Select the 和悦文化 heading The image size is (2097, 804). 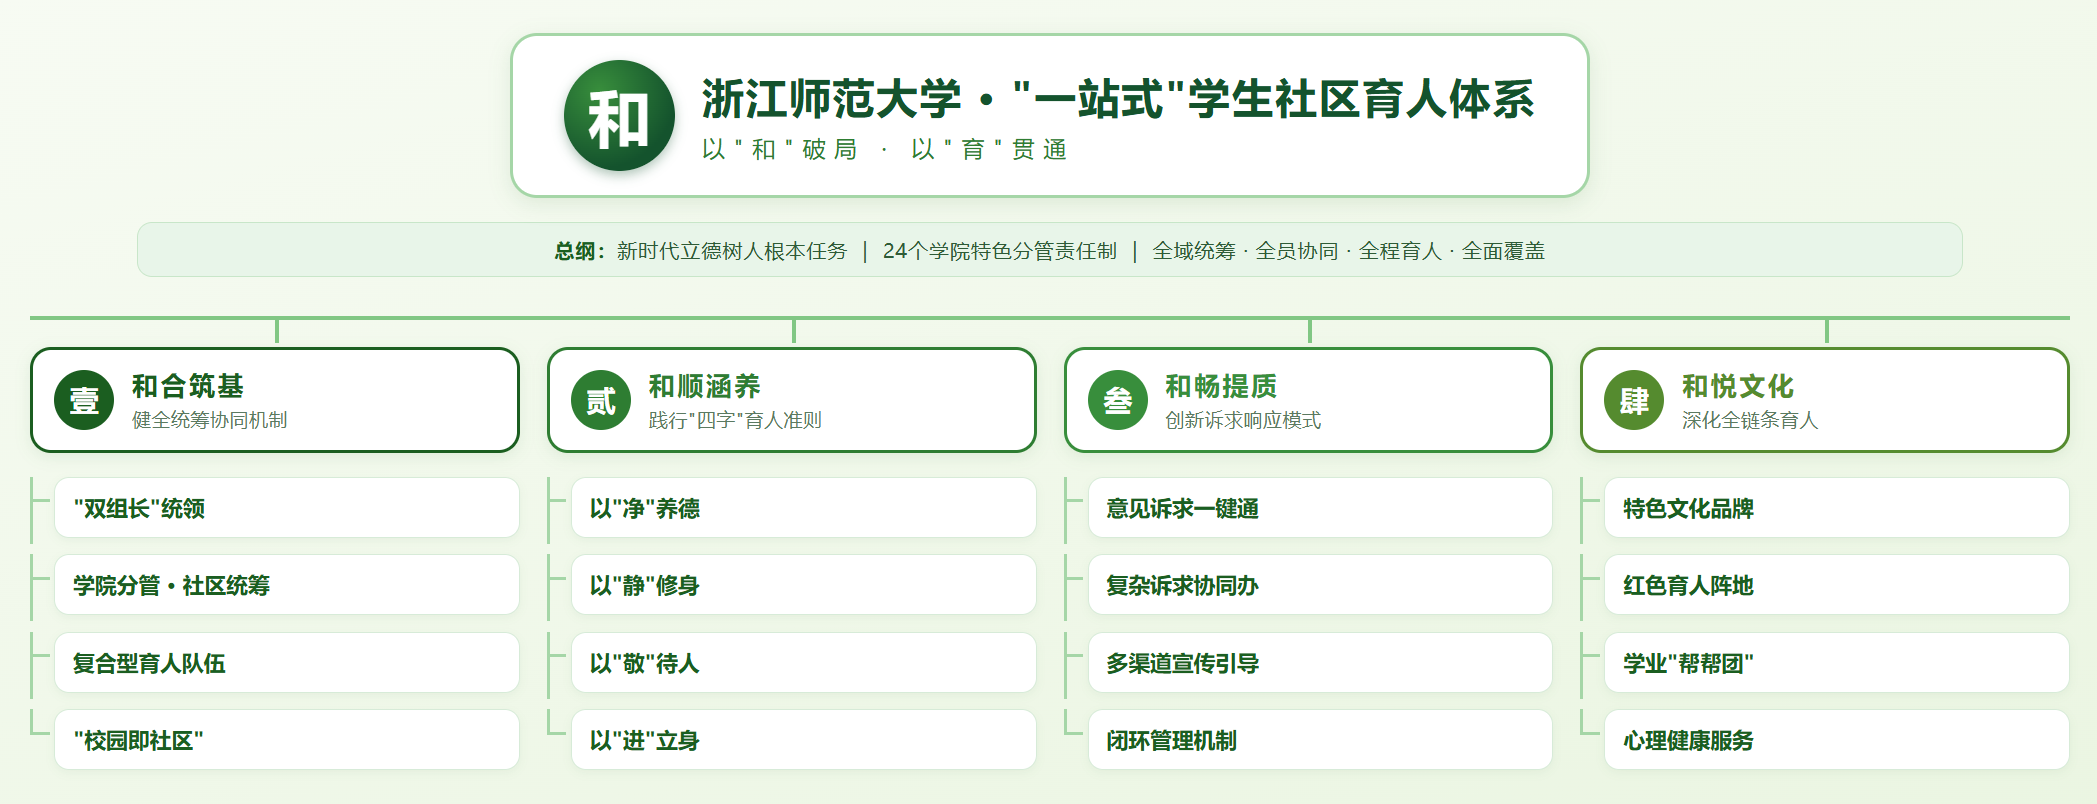pos(1738,386)
